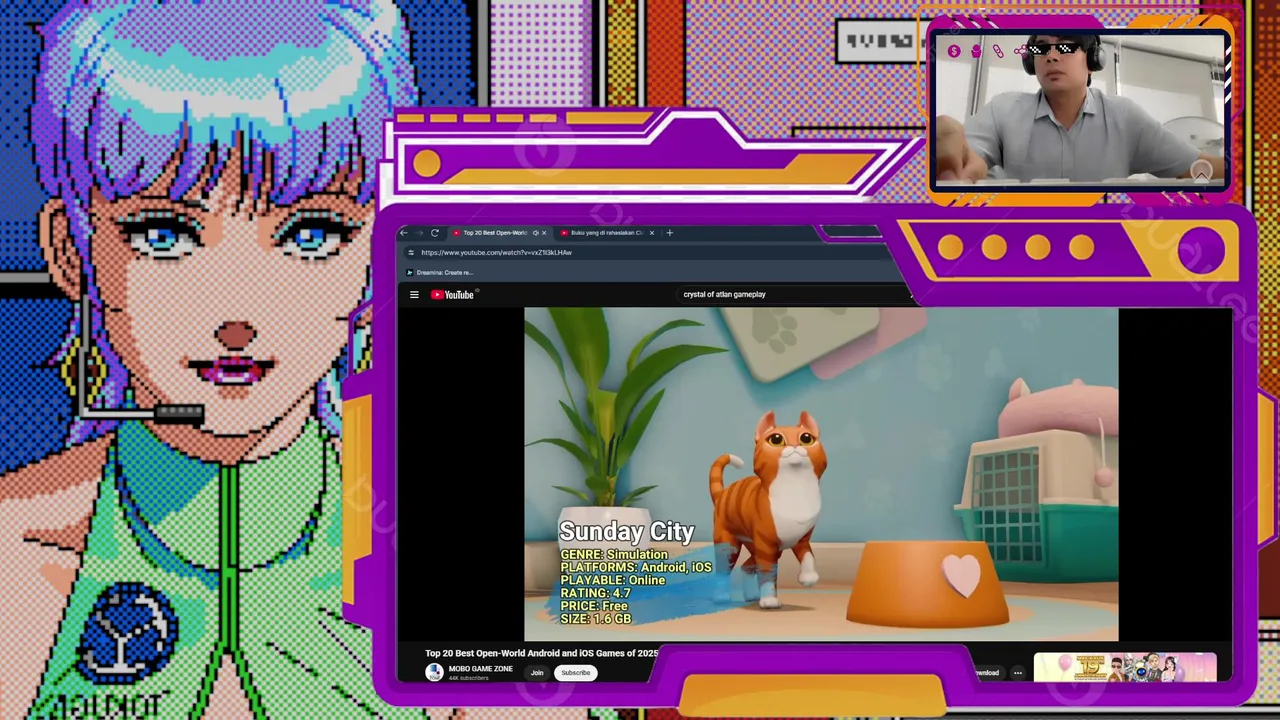Select the 'Top 20 Best Open-World' tab

coord(494,233)
